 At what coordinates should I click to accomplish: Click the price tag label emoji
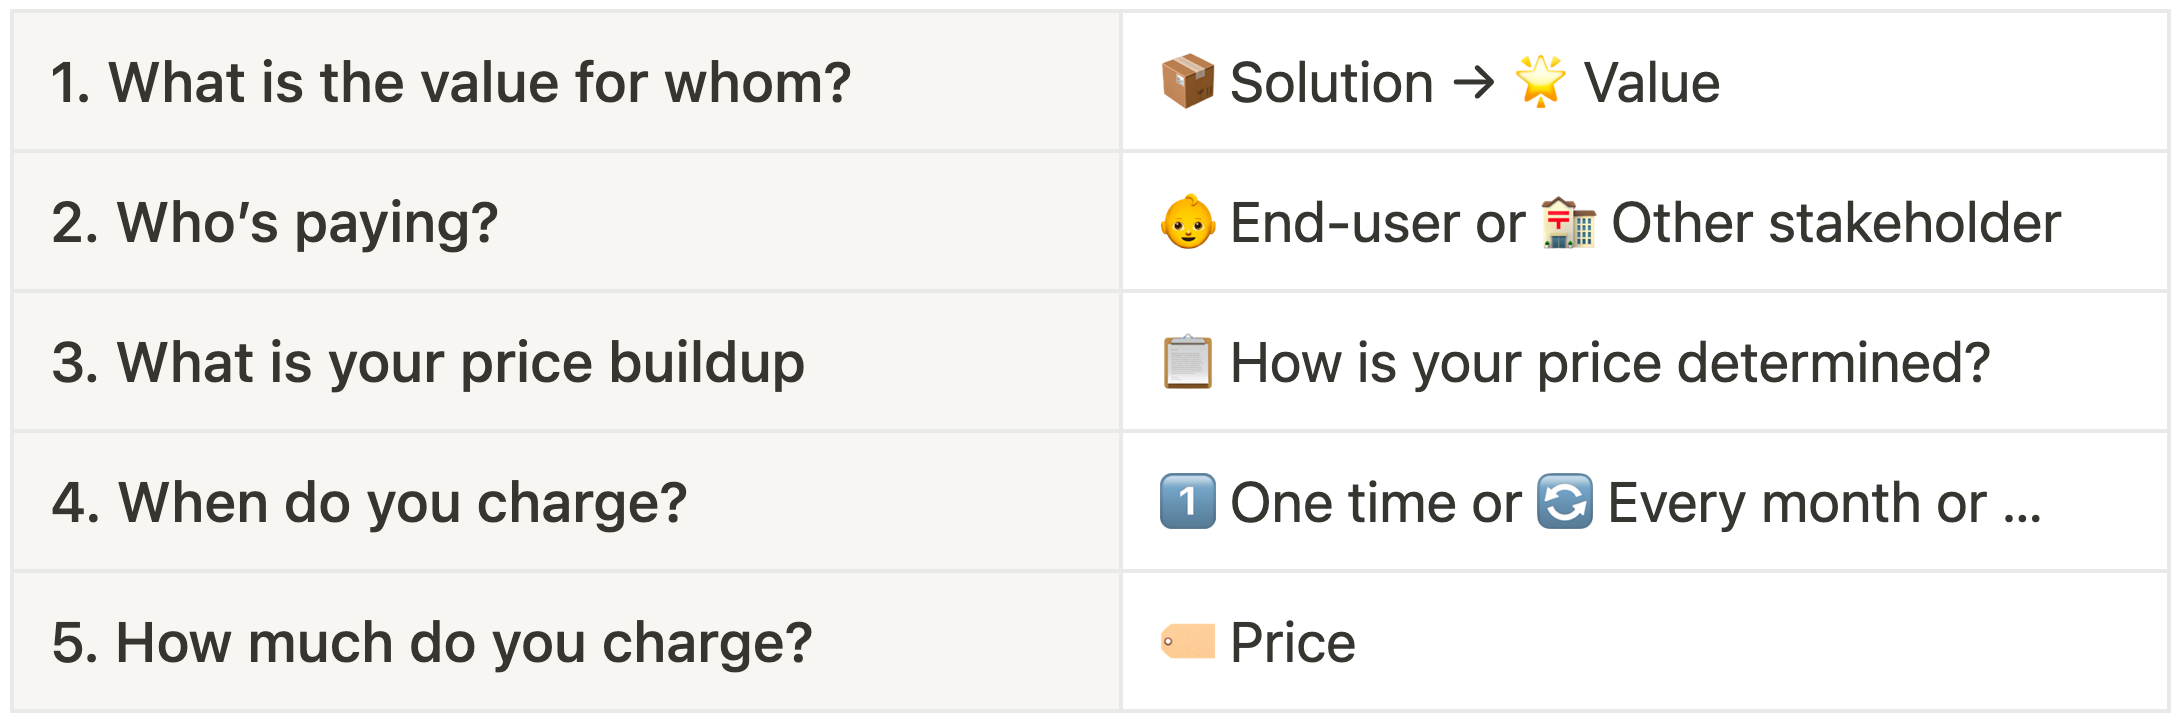[x=1188, y=642]
